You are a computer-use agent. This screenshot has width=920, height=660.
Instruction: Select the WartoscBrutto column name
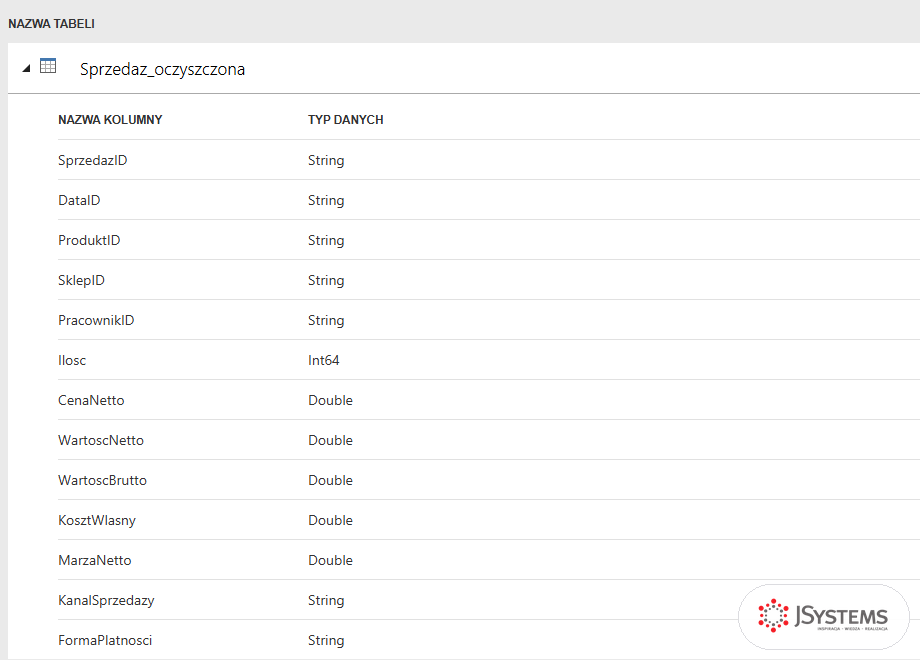103,480
